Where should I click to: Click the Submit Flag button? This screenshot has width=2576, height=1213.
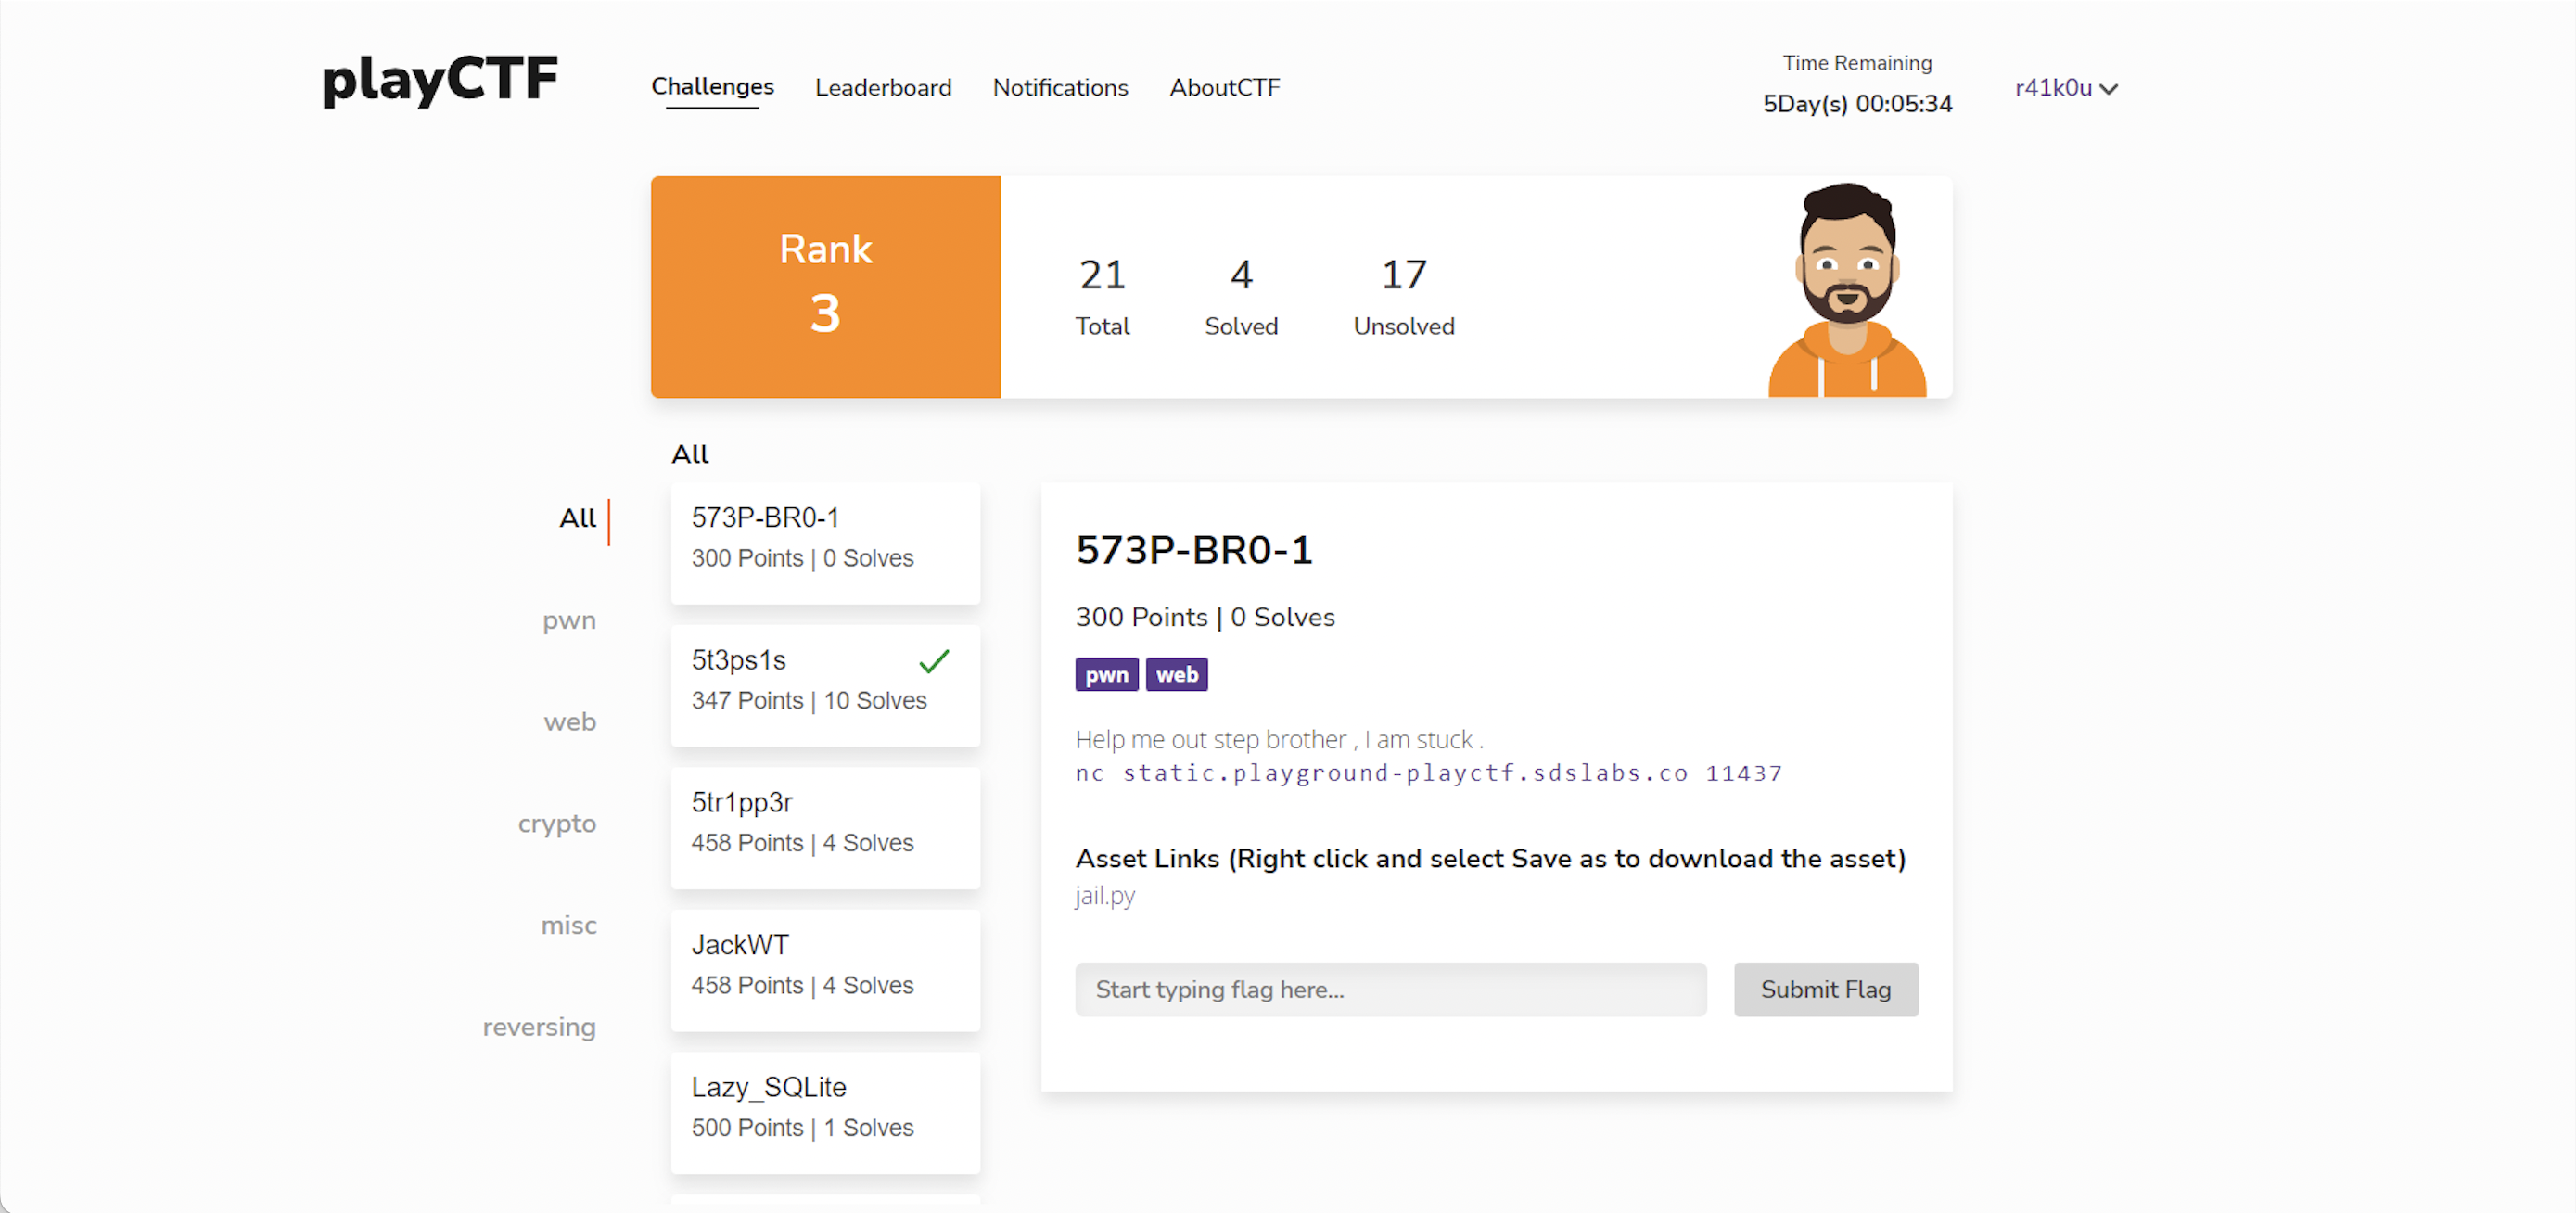(1825, 990)
